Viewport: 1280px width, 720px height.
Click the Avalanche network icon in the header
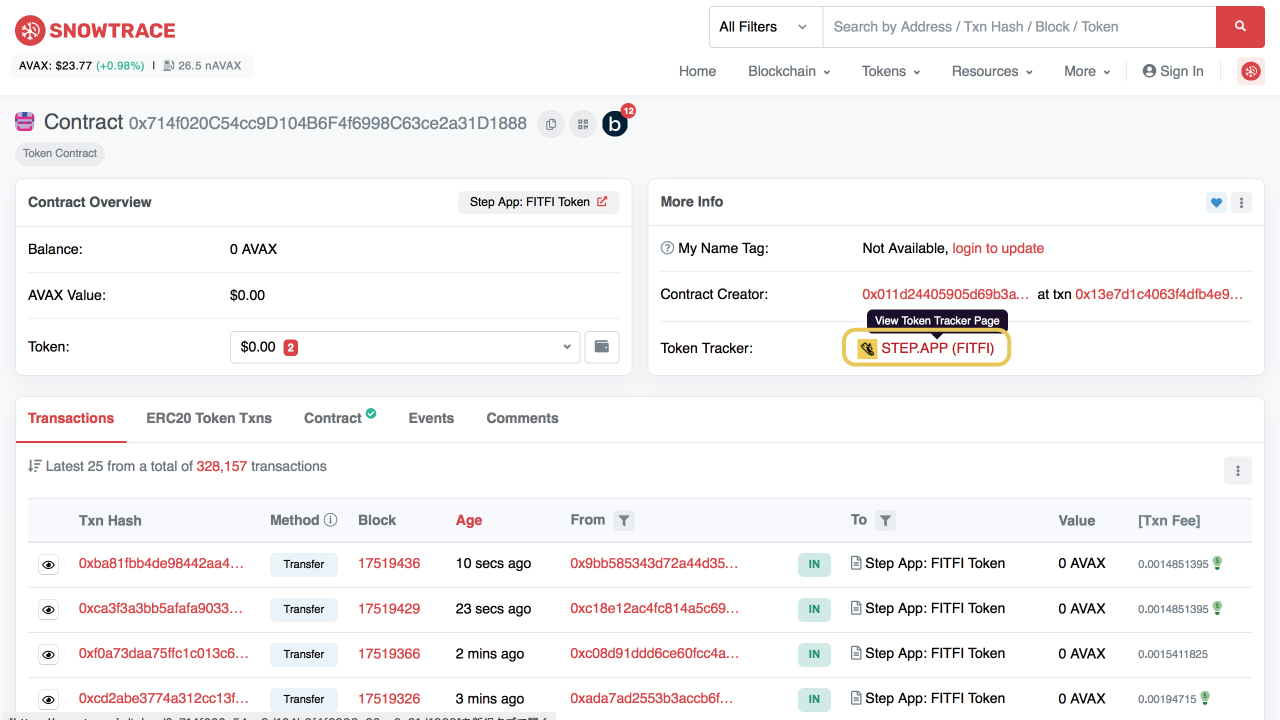(x=1251, y=71)
